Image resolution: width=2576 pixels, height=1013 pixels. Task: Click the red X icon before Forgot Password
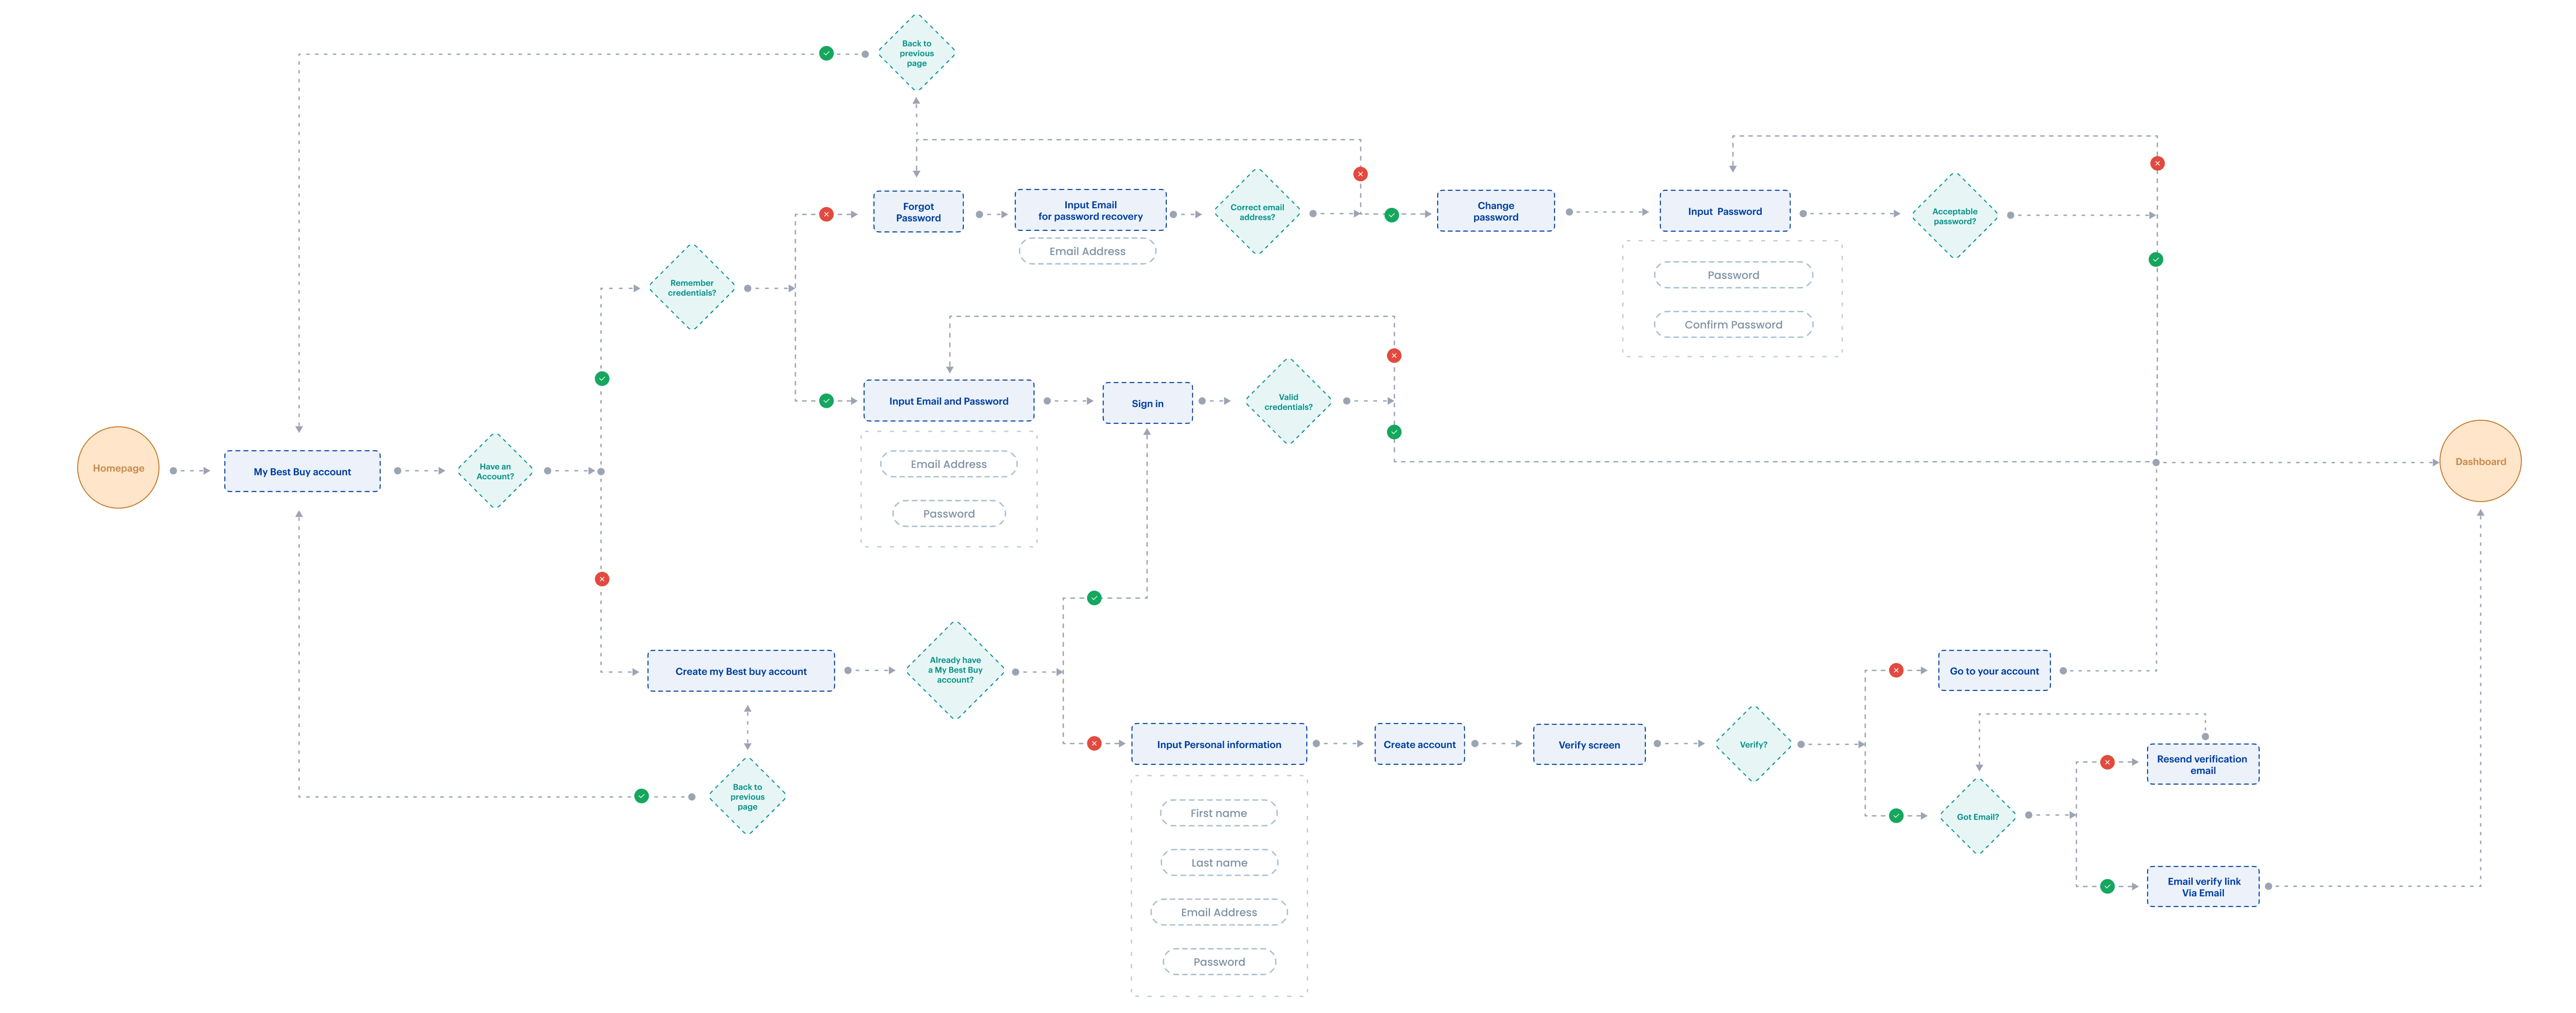(x=826, y=214)
